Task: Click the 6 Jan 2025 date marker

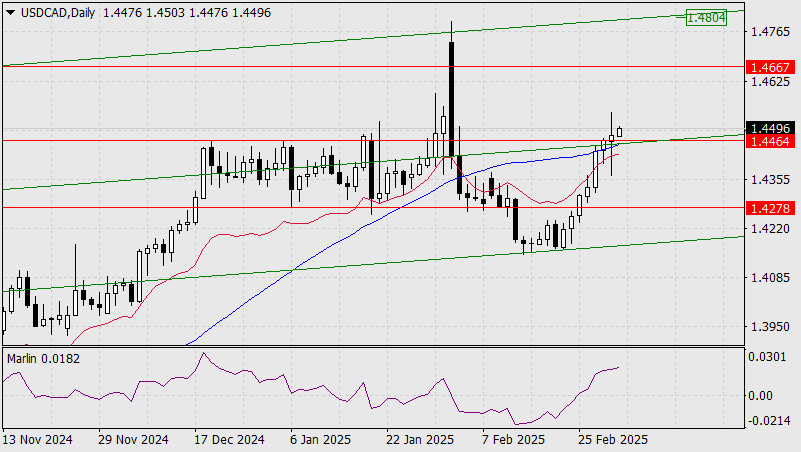Action: (320, 440)
